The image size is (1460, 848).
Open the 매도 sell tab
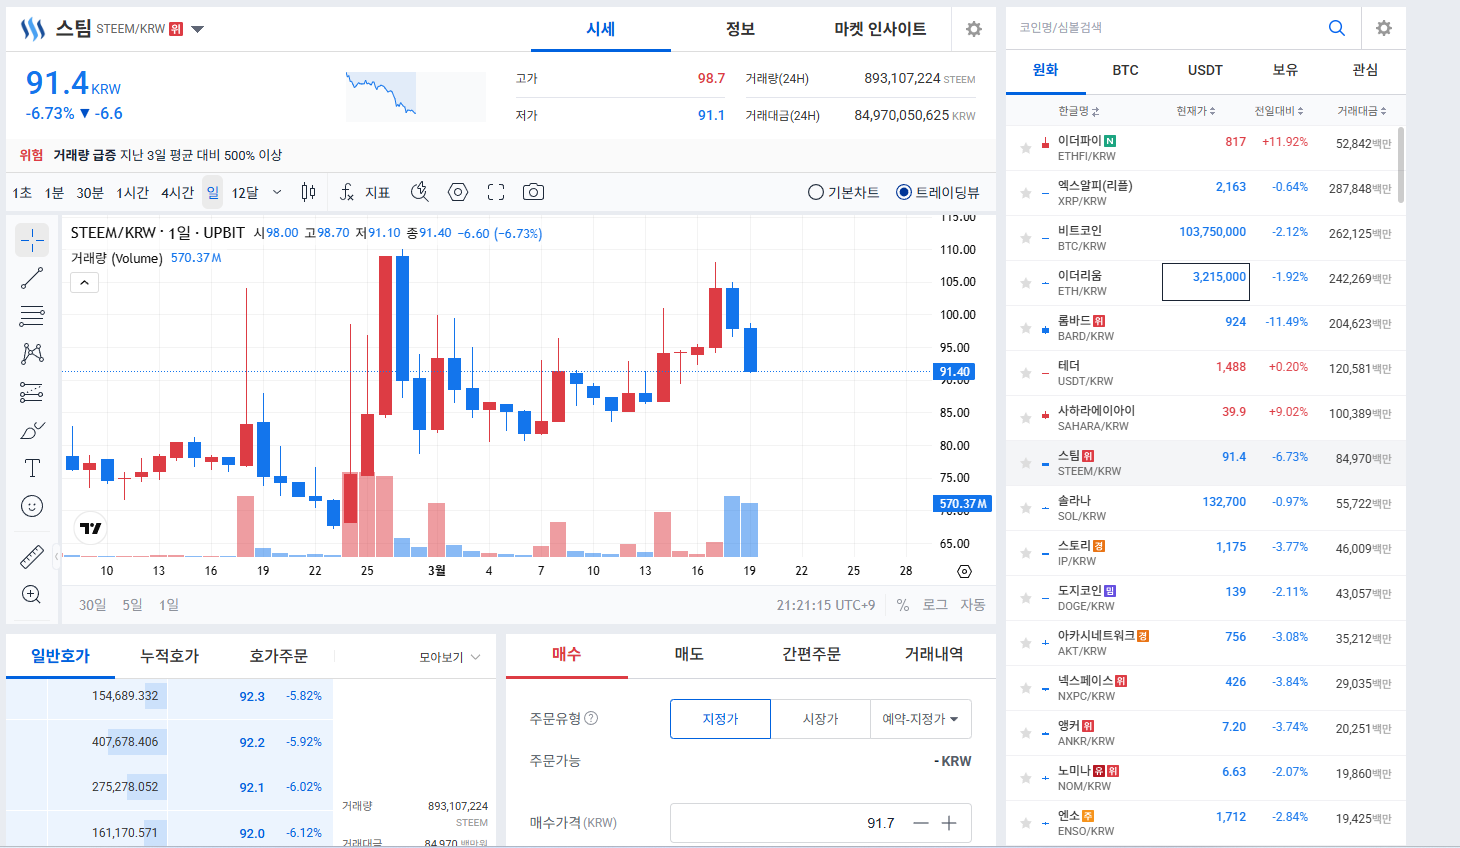coord(689,654)
